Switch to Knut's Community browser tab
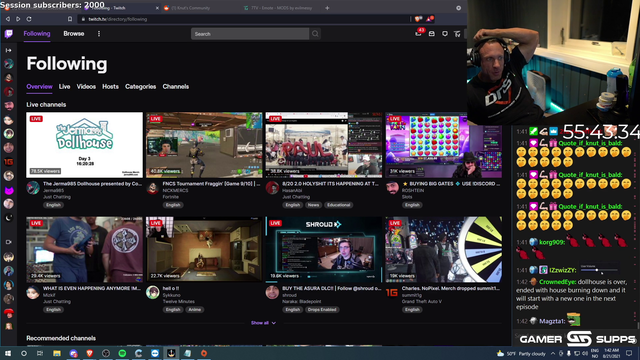The image size is (640, 360). [200, 8]
